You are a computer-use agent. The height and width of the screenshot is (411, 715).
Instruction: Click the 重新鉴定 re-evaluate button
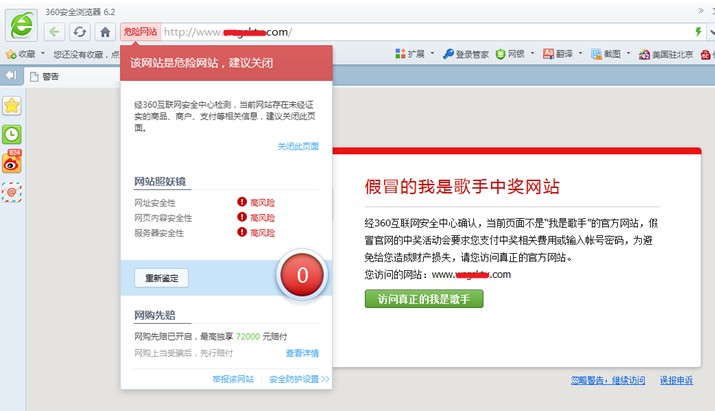[x=161, y=278]
